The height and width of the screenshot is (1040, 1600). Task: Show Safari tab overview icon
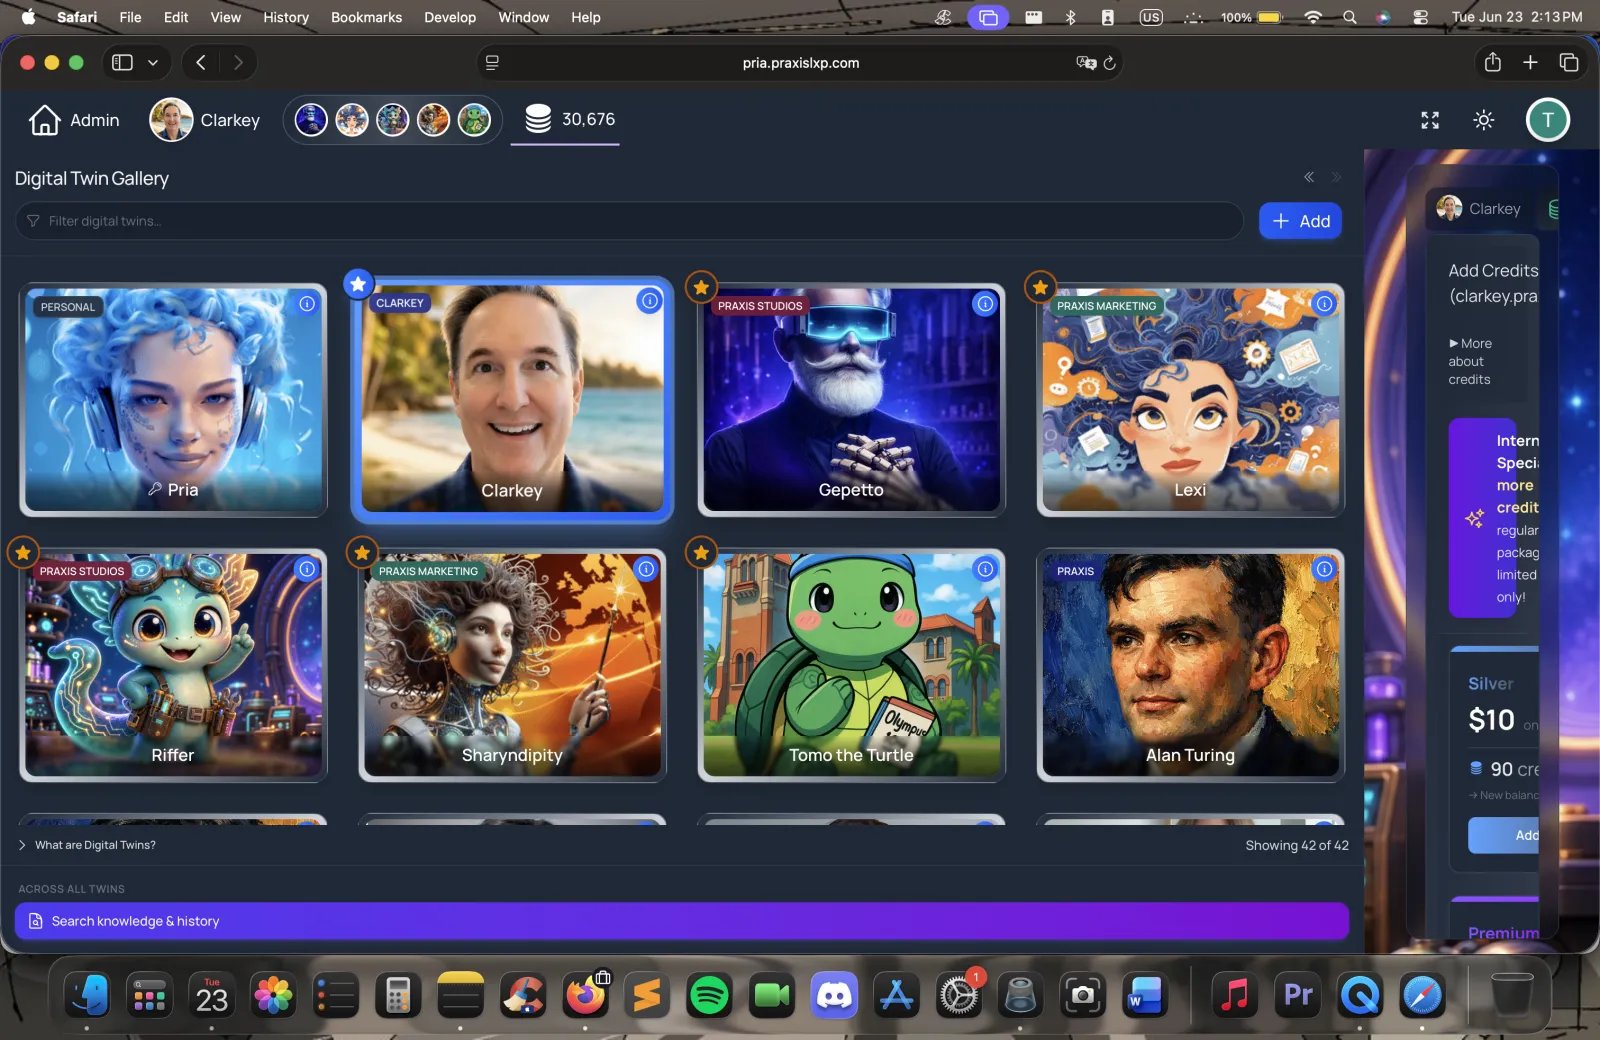1569,62
